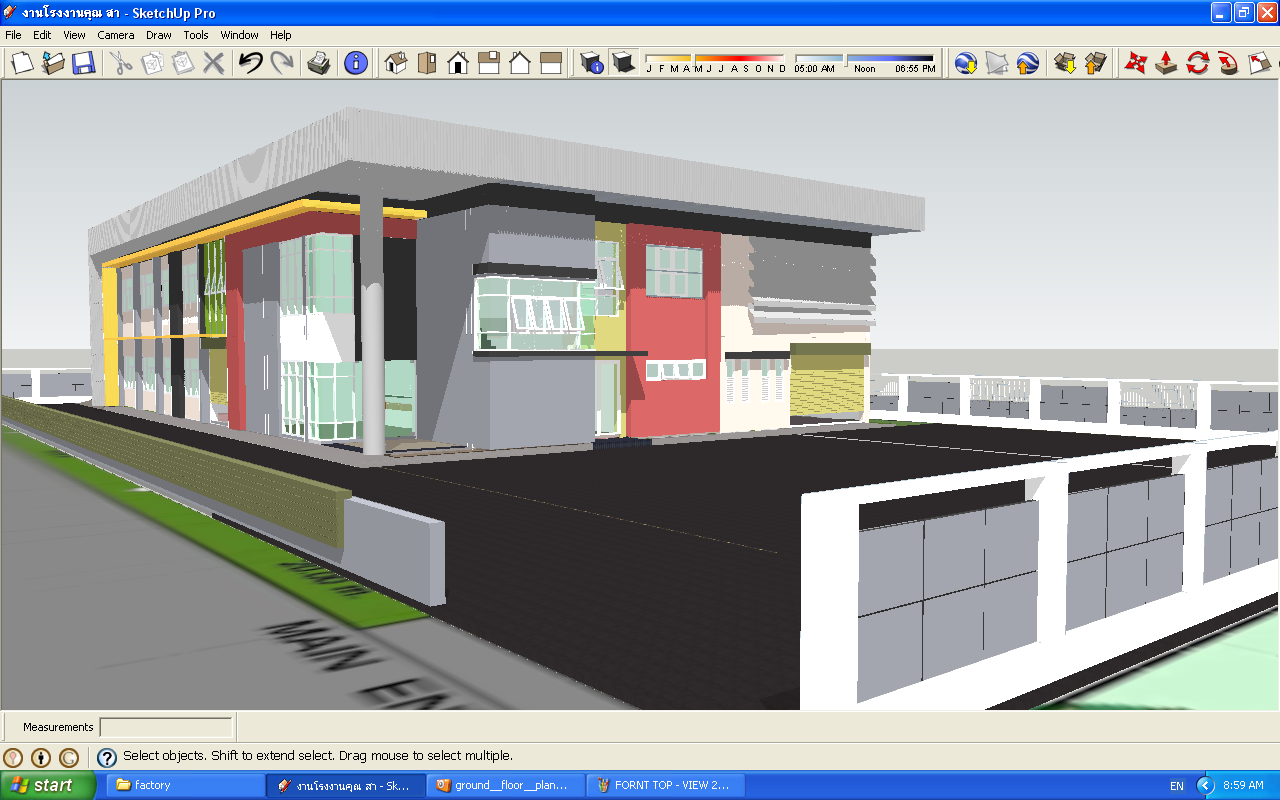Viewport: 1280px width, 800px height.
Task: Print the model with the printer icon
Action: (318, 63)
